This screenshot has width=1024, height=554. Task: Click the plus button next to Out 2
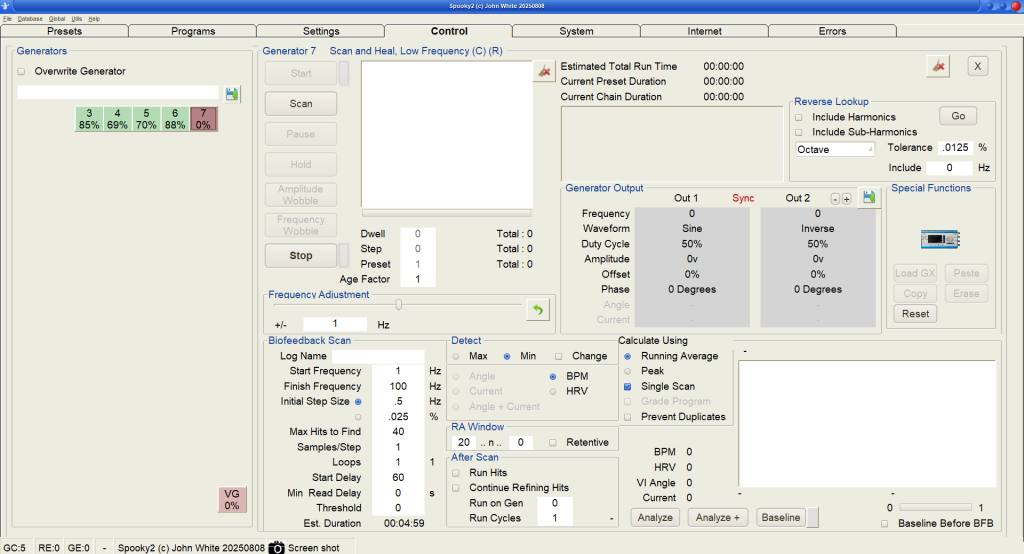point(846,199)
